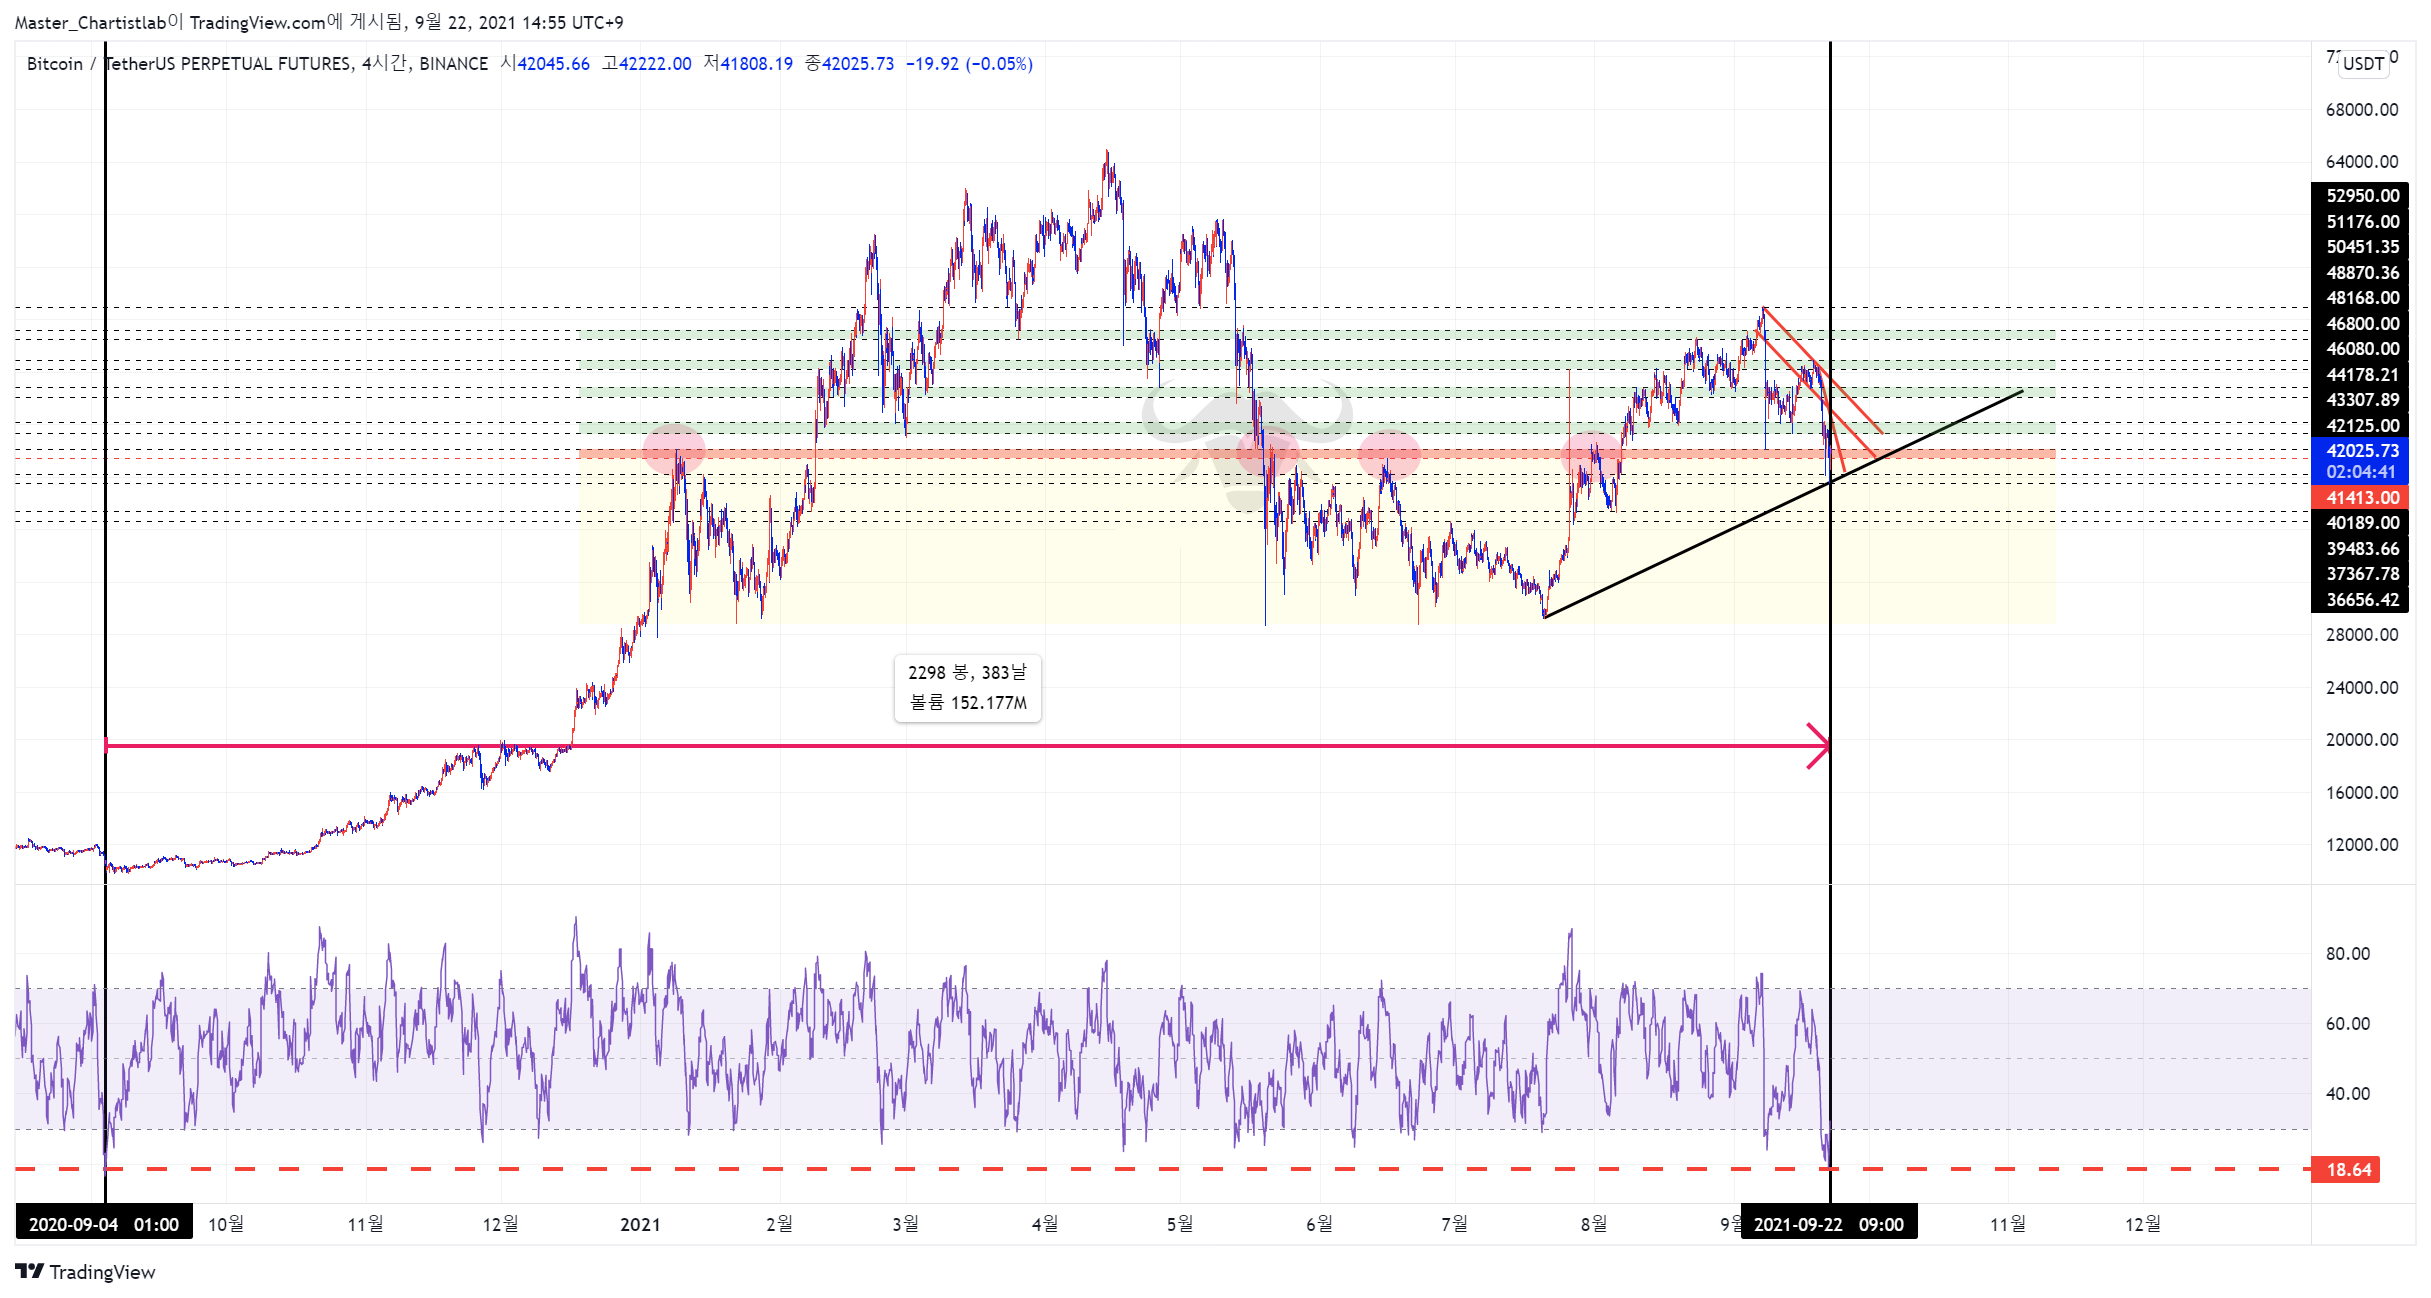2431x1298 pixels.
Task: Click the 46800.00 horizontal level label
Action: coord(2361,323)
